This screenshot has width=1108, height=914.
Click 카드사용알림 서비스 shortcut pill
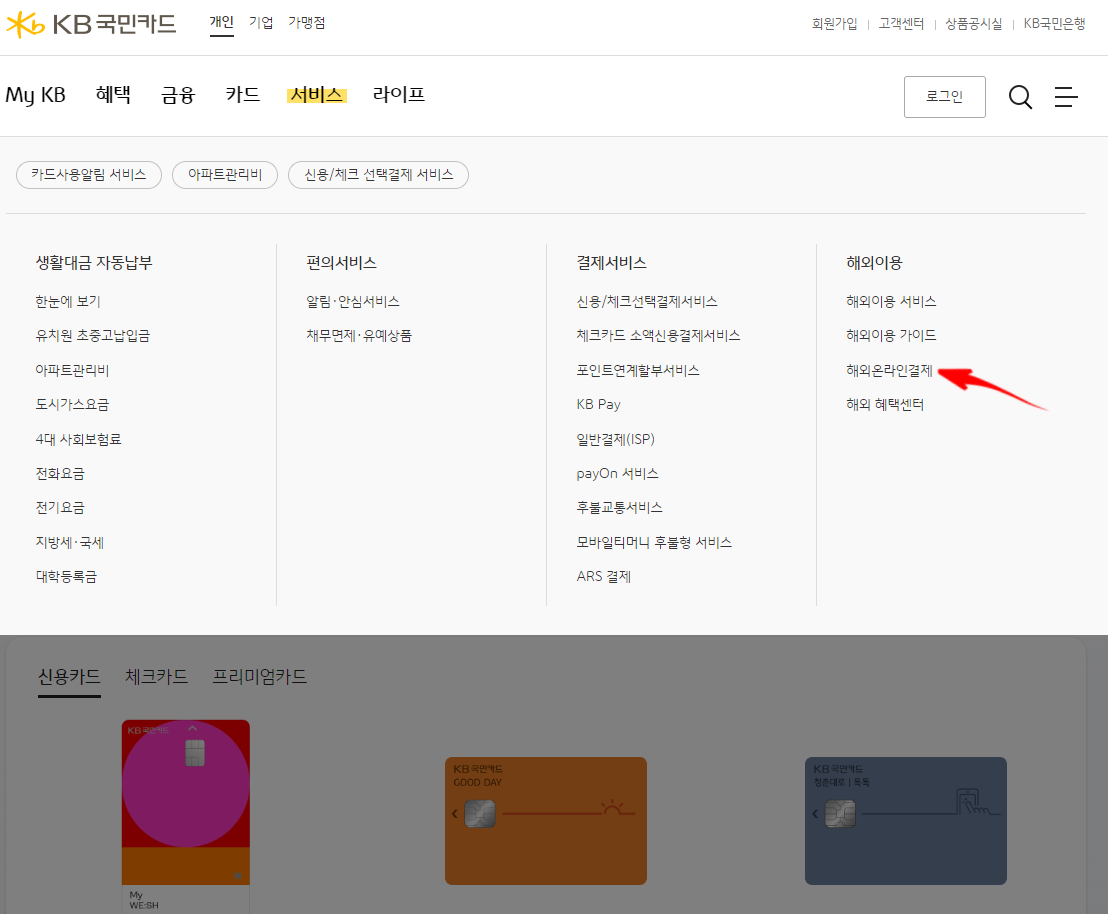click(x=89, y=175)
